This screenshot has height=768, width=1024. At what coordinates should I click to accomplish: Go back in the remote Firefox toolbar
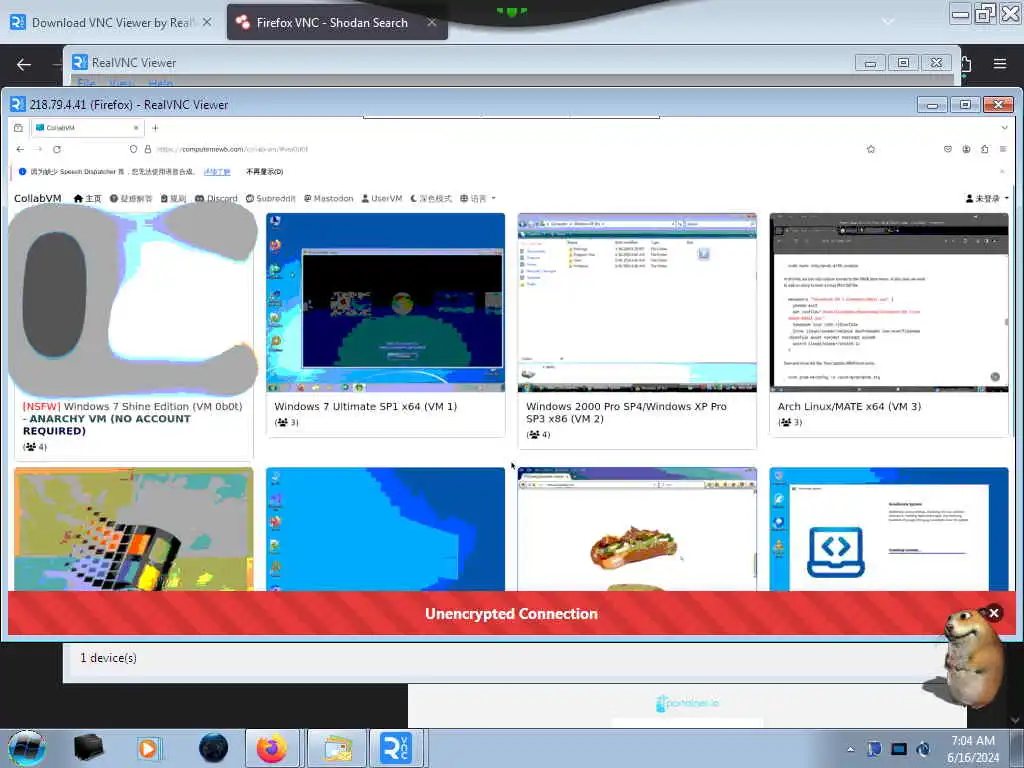point(20,150)
